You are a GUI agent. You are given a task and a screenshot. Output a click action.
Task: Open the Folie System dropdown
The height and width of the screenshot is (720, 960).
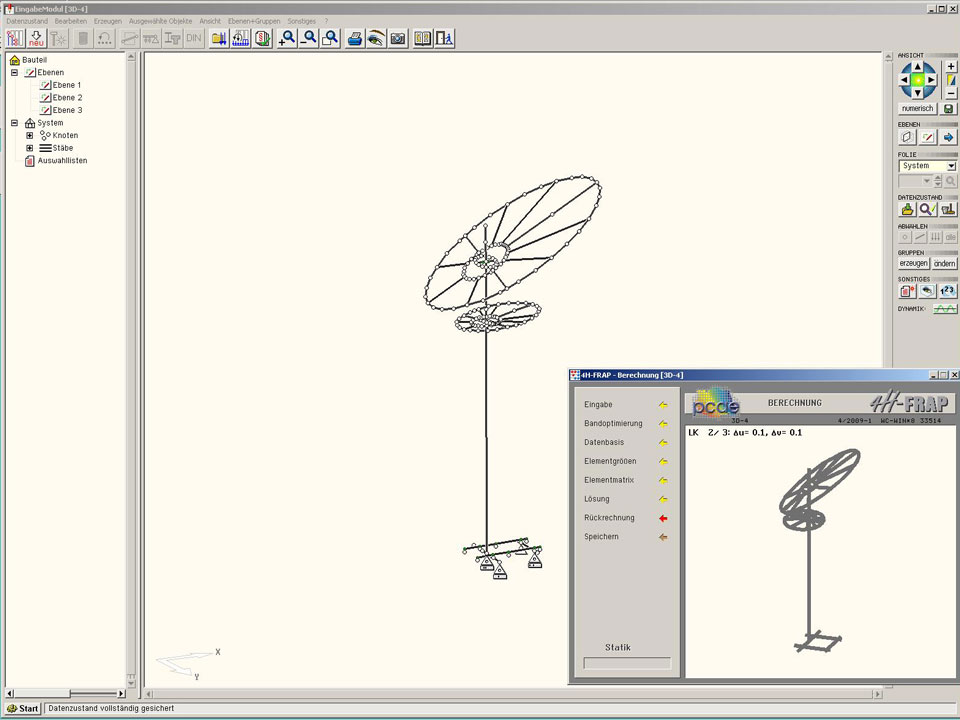[951, 166]
